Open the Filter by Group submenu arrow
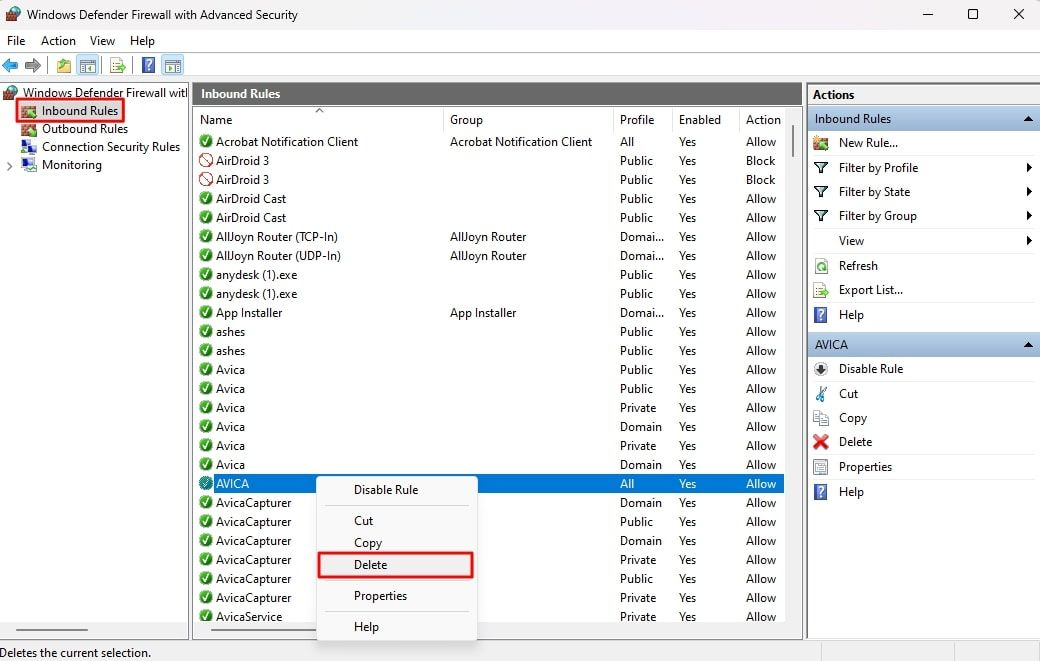 [x=1029, y=215]
